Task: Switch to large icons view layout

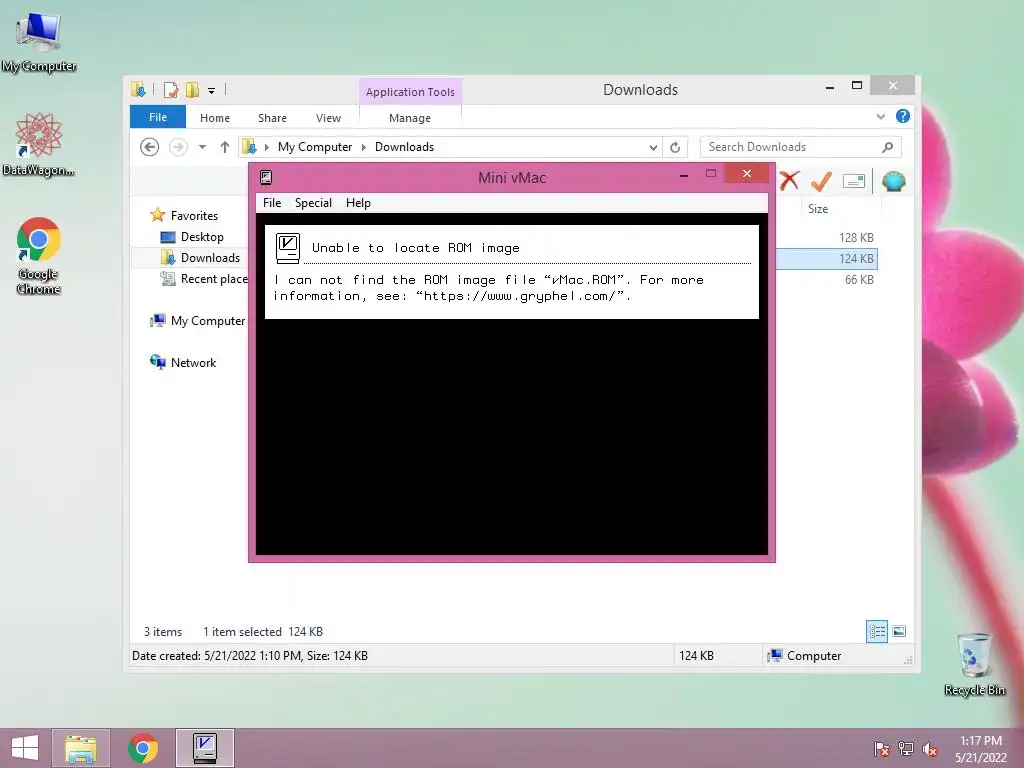Action: point(899,631)
